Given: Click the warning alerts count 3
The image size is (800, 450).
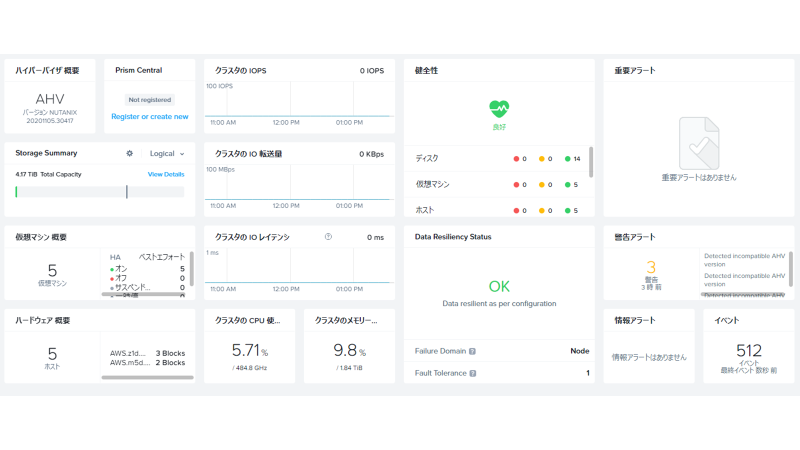Looking at the screenshot, I should coord(651,267).
